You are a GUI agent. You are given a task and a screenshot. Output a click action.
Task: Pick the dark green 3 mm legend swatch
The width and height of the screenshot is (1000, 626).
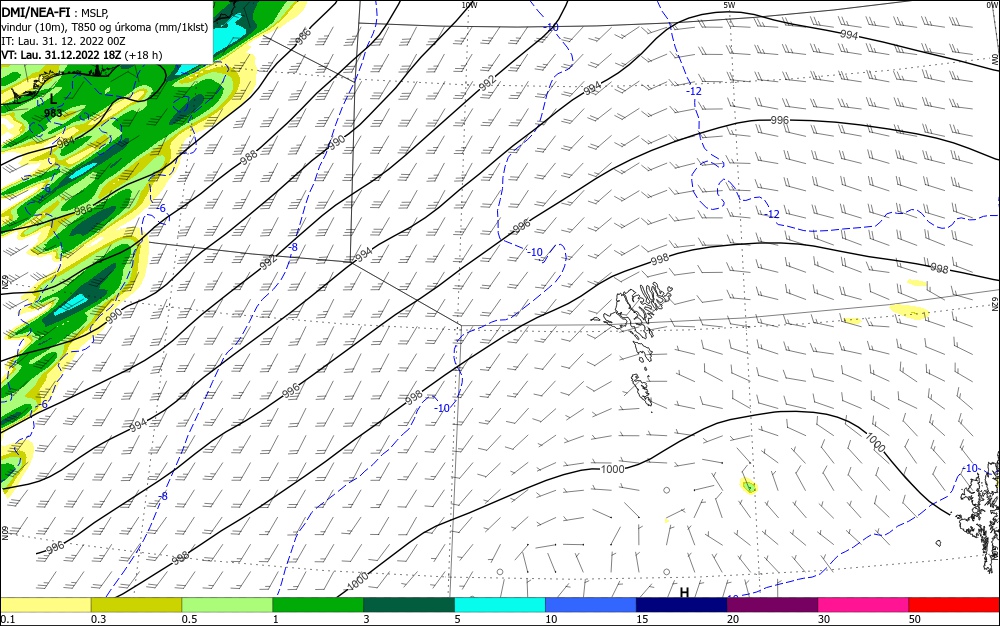pos(409,606)
